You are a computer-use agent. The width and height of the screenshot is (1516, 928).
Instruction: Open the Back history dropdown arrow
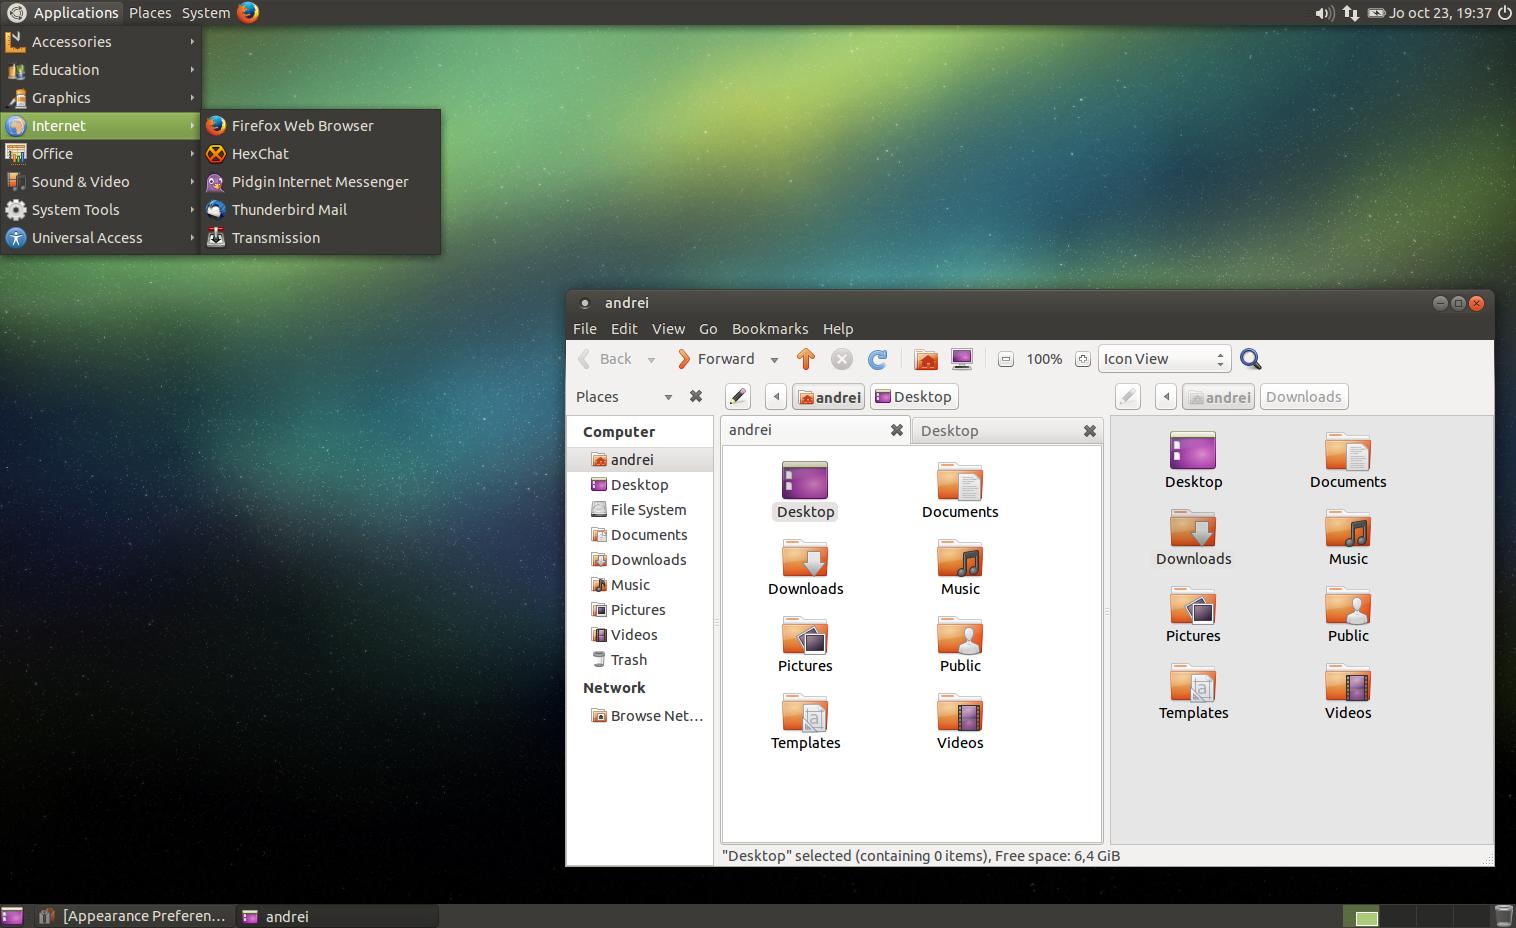pos(651,360)
